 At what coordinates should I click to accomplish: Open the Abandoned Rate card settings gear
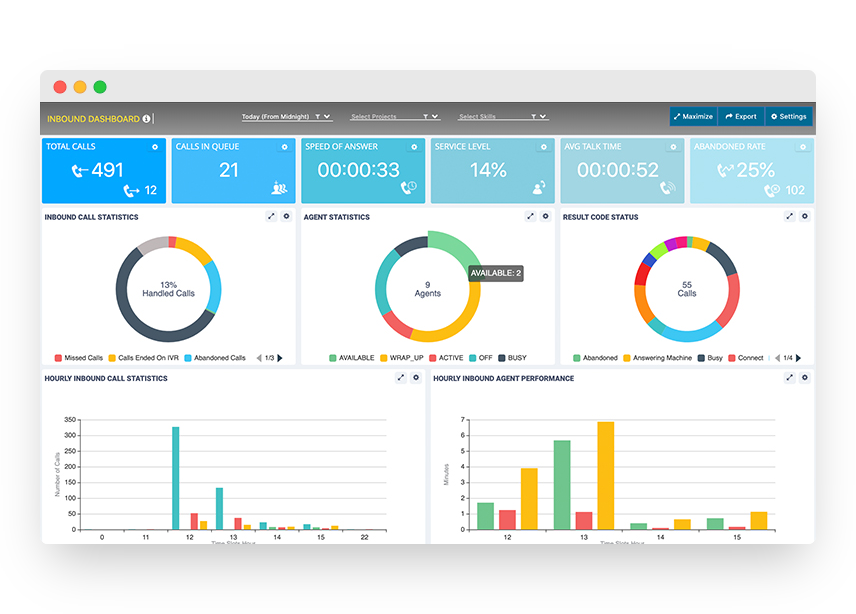click(802, 147)
